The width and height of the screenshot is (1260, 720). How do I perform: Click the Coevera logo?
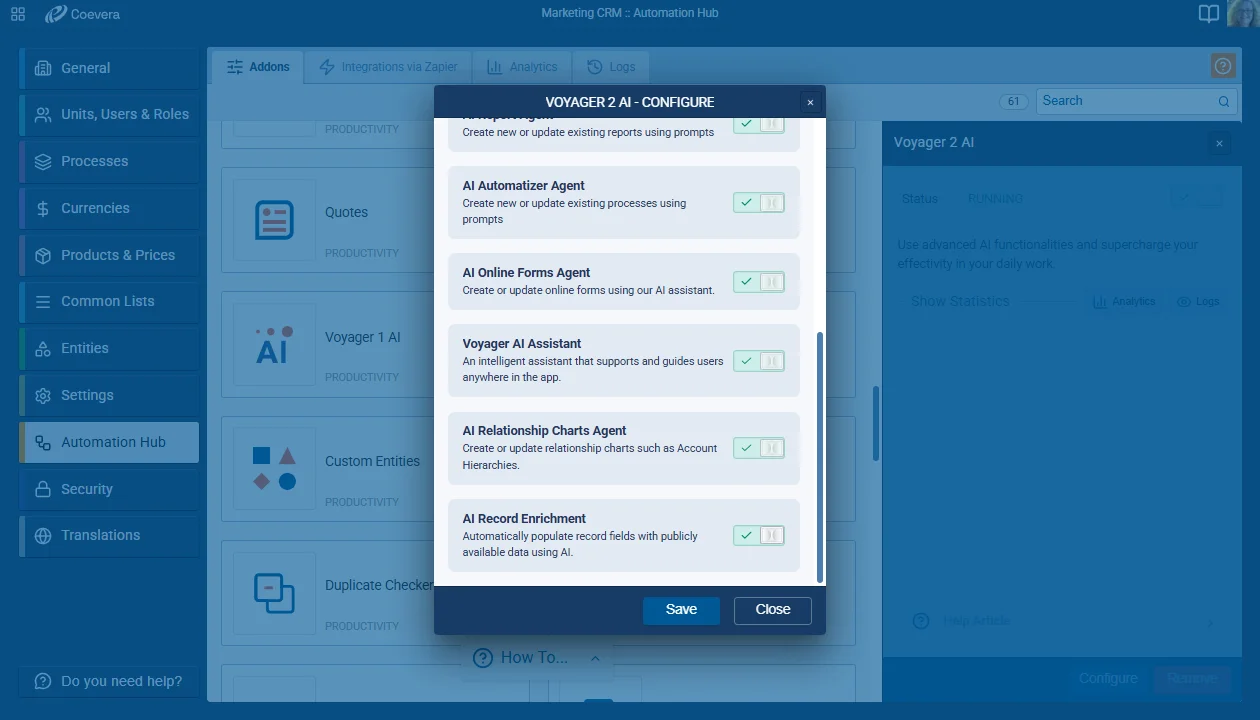tap(83, 14)
